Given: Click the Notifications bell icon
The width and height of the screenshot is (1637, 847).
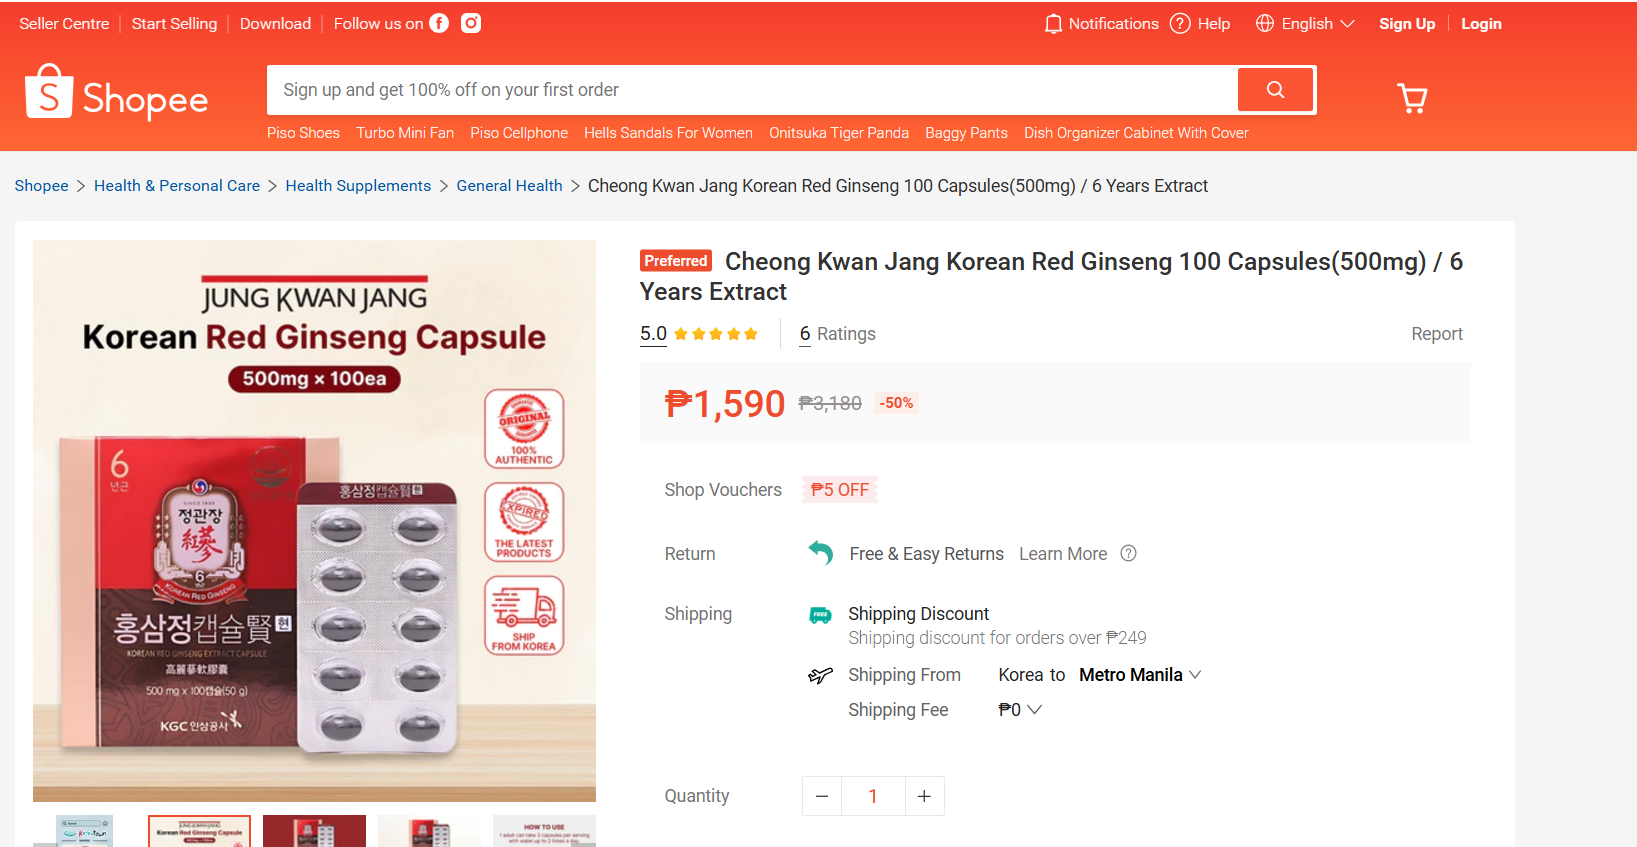Looking at the screenshot, I should (x=1053, y=24).
